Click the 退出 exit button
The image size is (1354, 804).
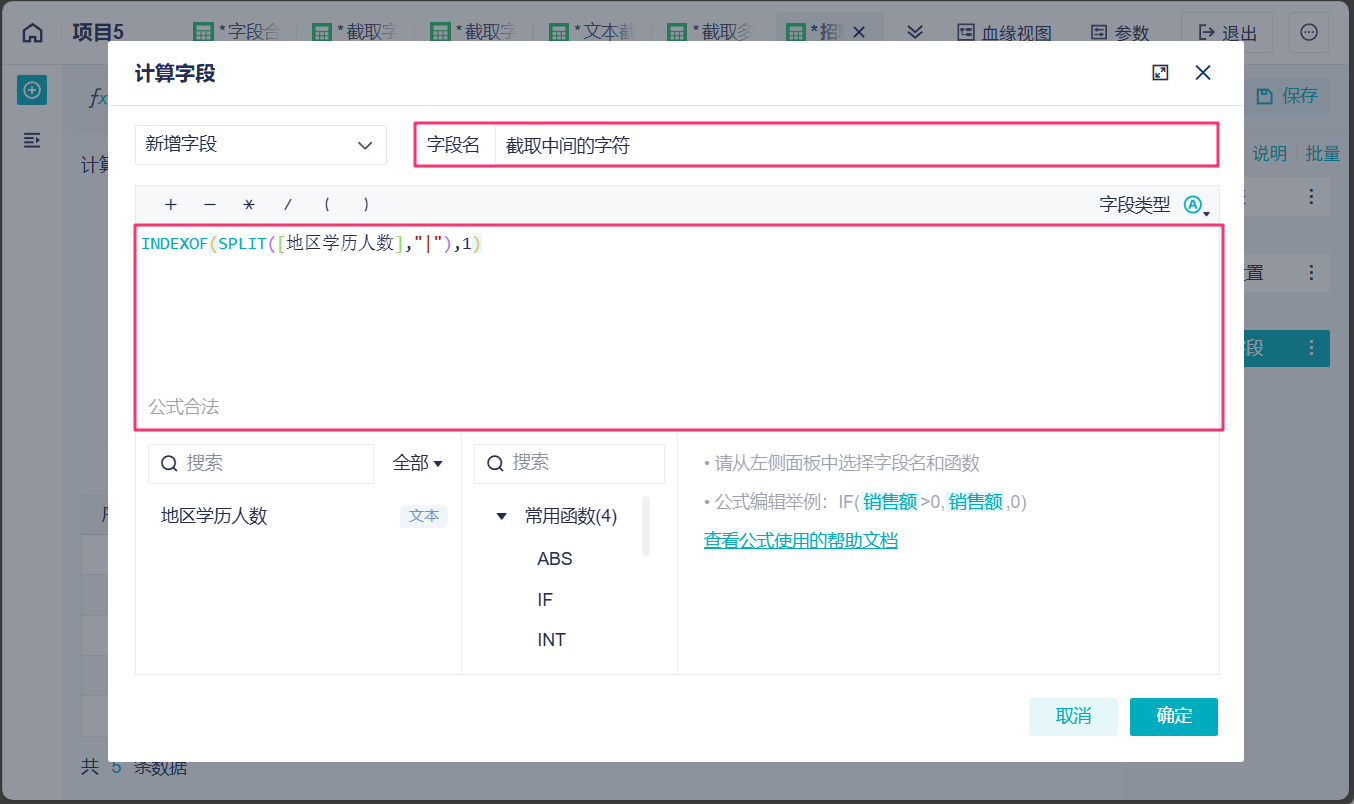[x=1227, y=33]
